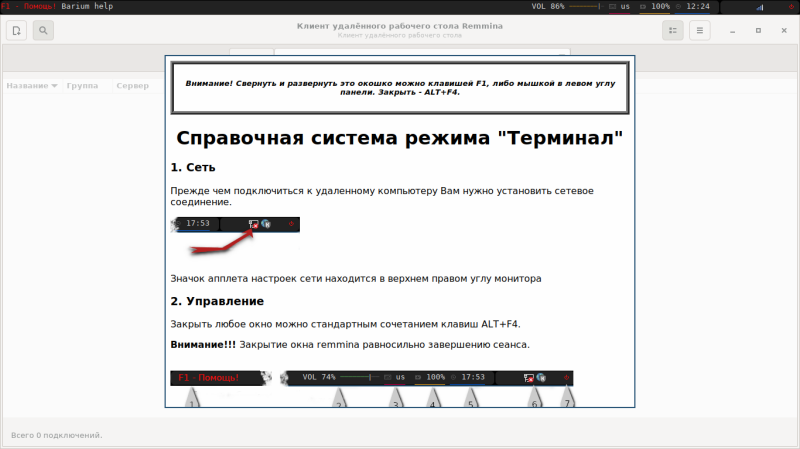Create a new connection profile in Remmina
The width and height of the screenshot is (800, 449).
point(16,31)
